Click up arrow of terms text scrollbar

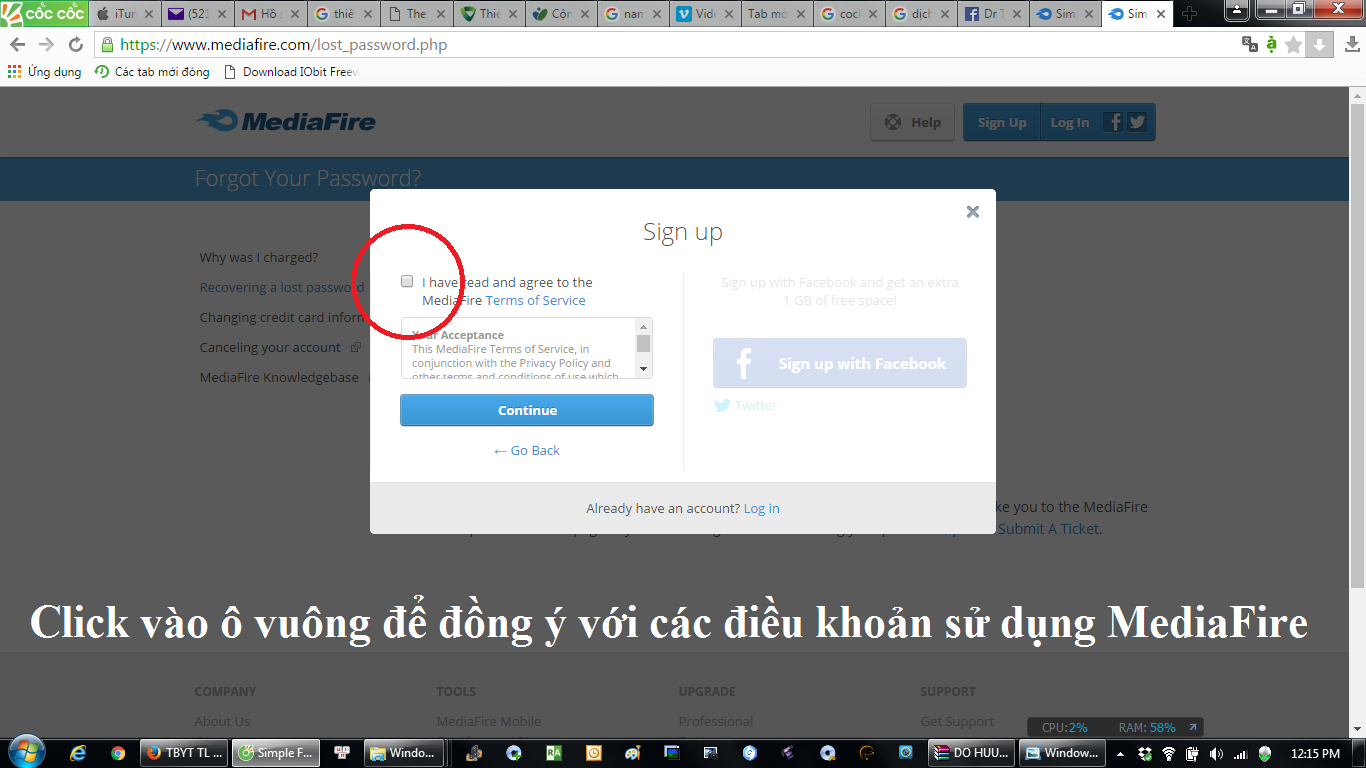(644, 327)
